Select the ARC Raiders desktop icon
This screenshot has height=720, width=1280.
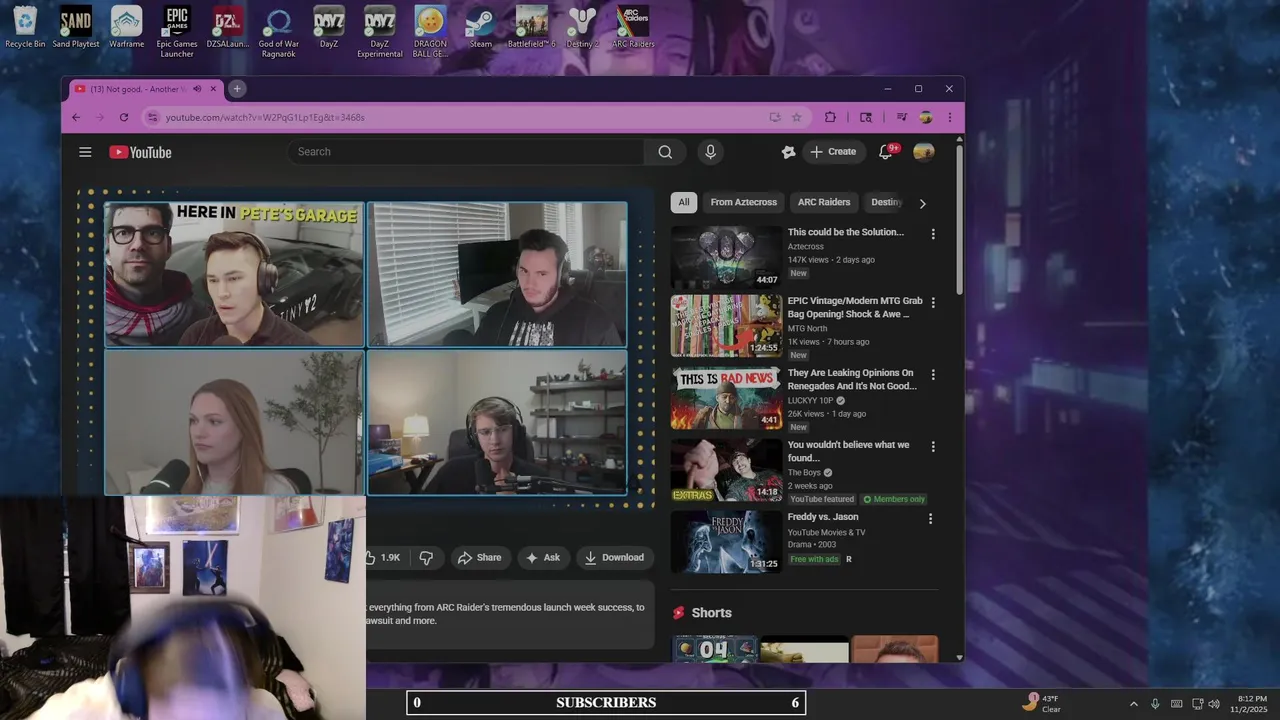pyautogui.click(x=633, y=27)
